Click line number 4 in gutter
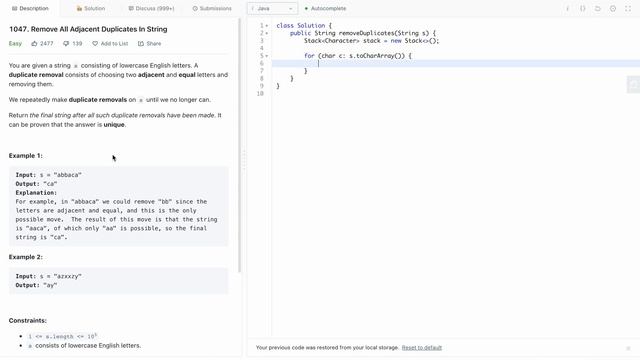Screen dimensions: 640x360 [262, 48]
